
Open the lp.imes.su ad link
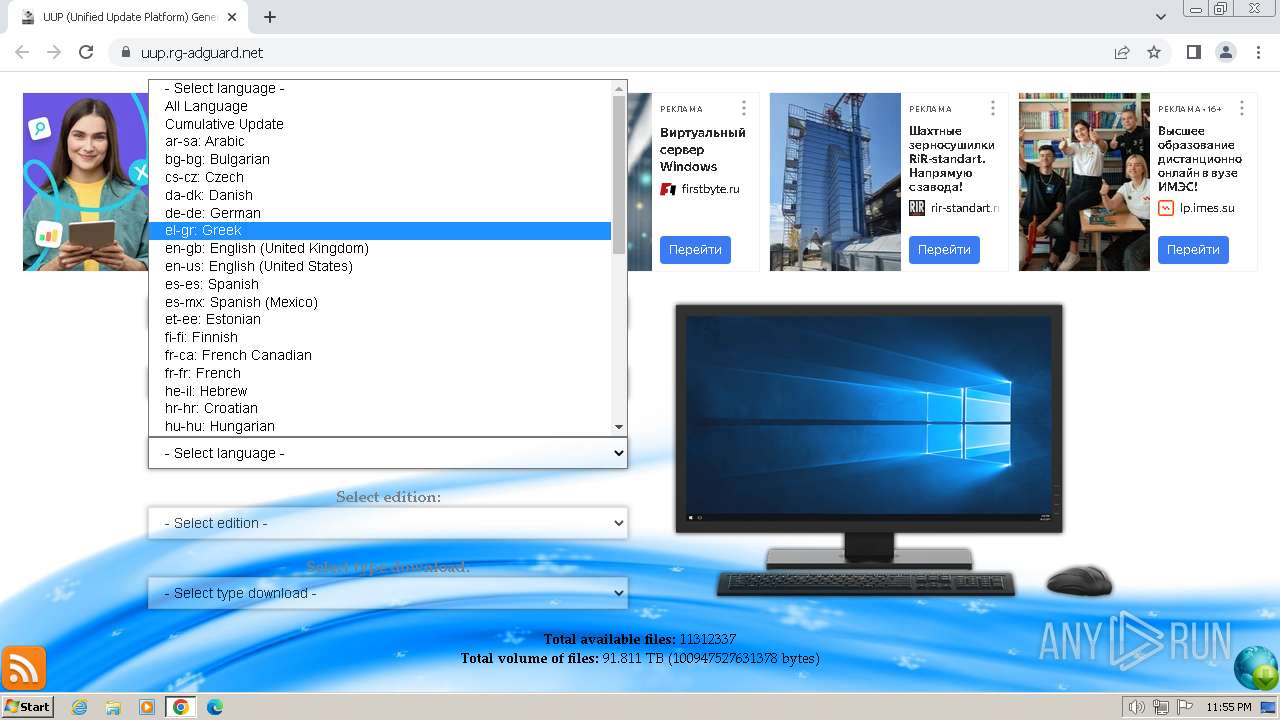(1207, 208)
